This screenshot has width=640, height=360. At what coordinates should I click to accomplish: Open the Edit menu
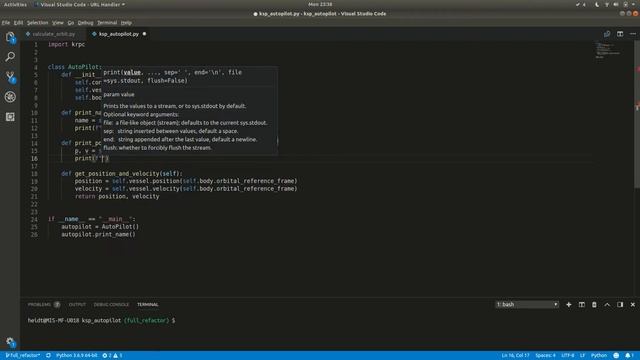tap(18, 23)
